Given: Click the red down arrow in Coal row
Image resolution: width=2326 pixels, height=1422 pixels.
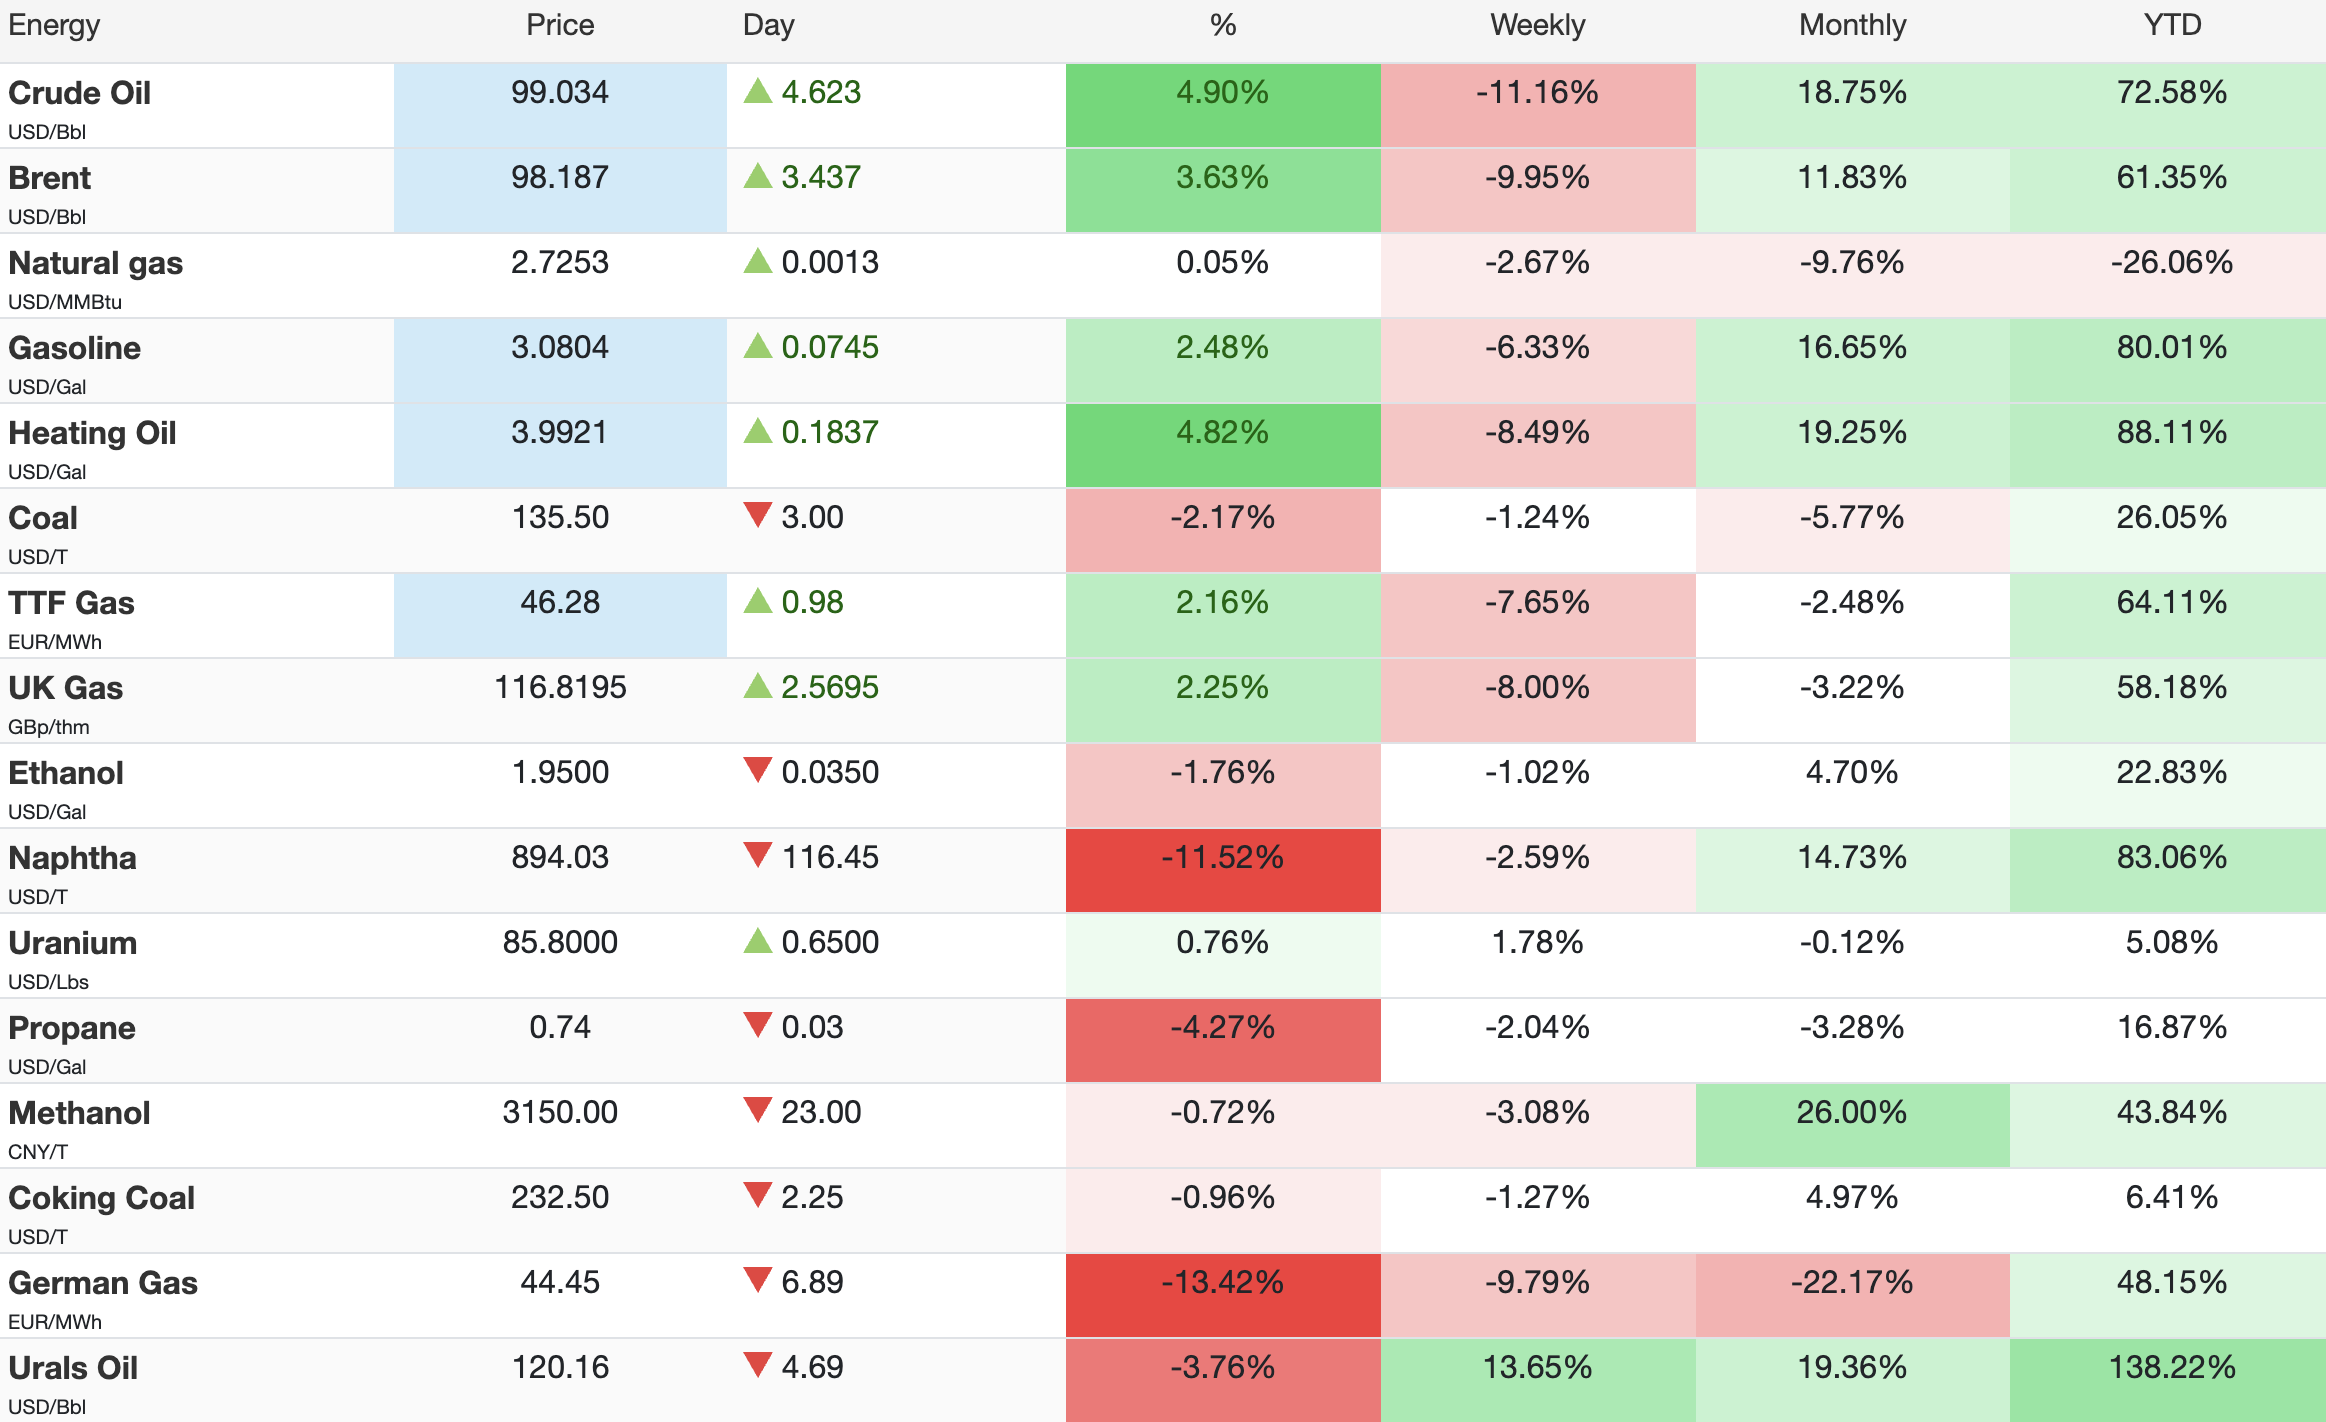Looking at the screenshot, I should (758, 516).
